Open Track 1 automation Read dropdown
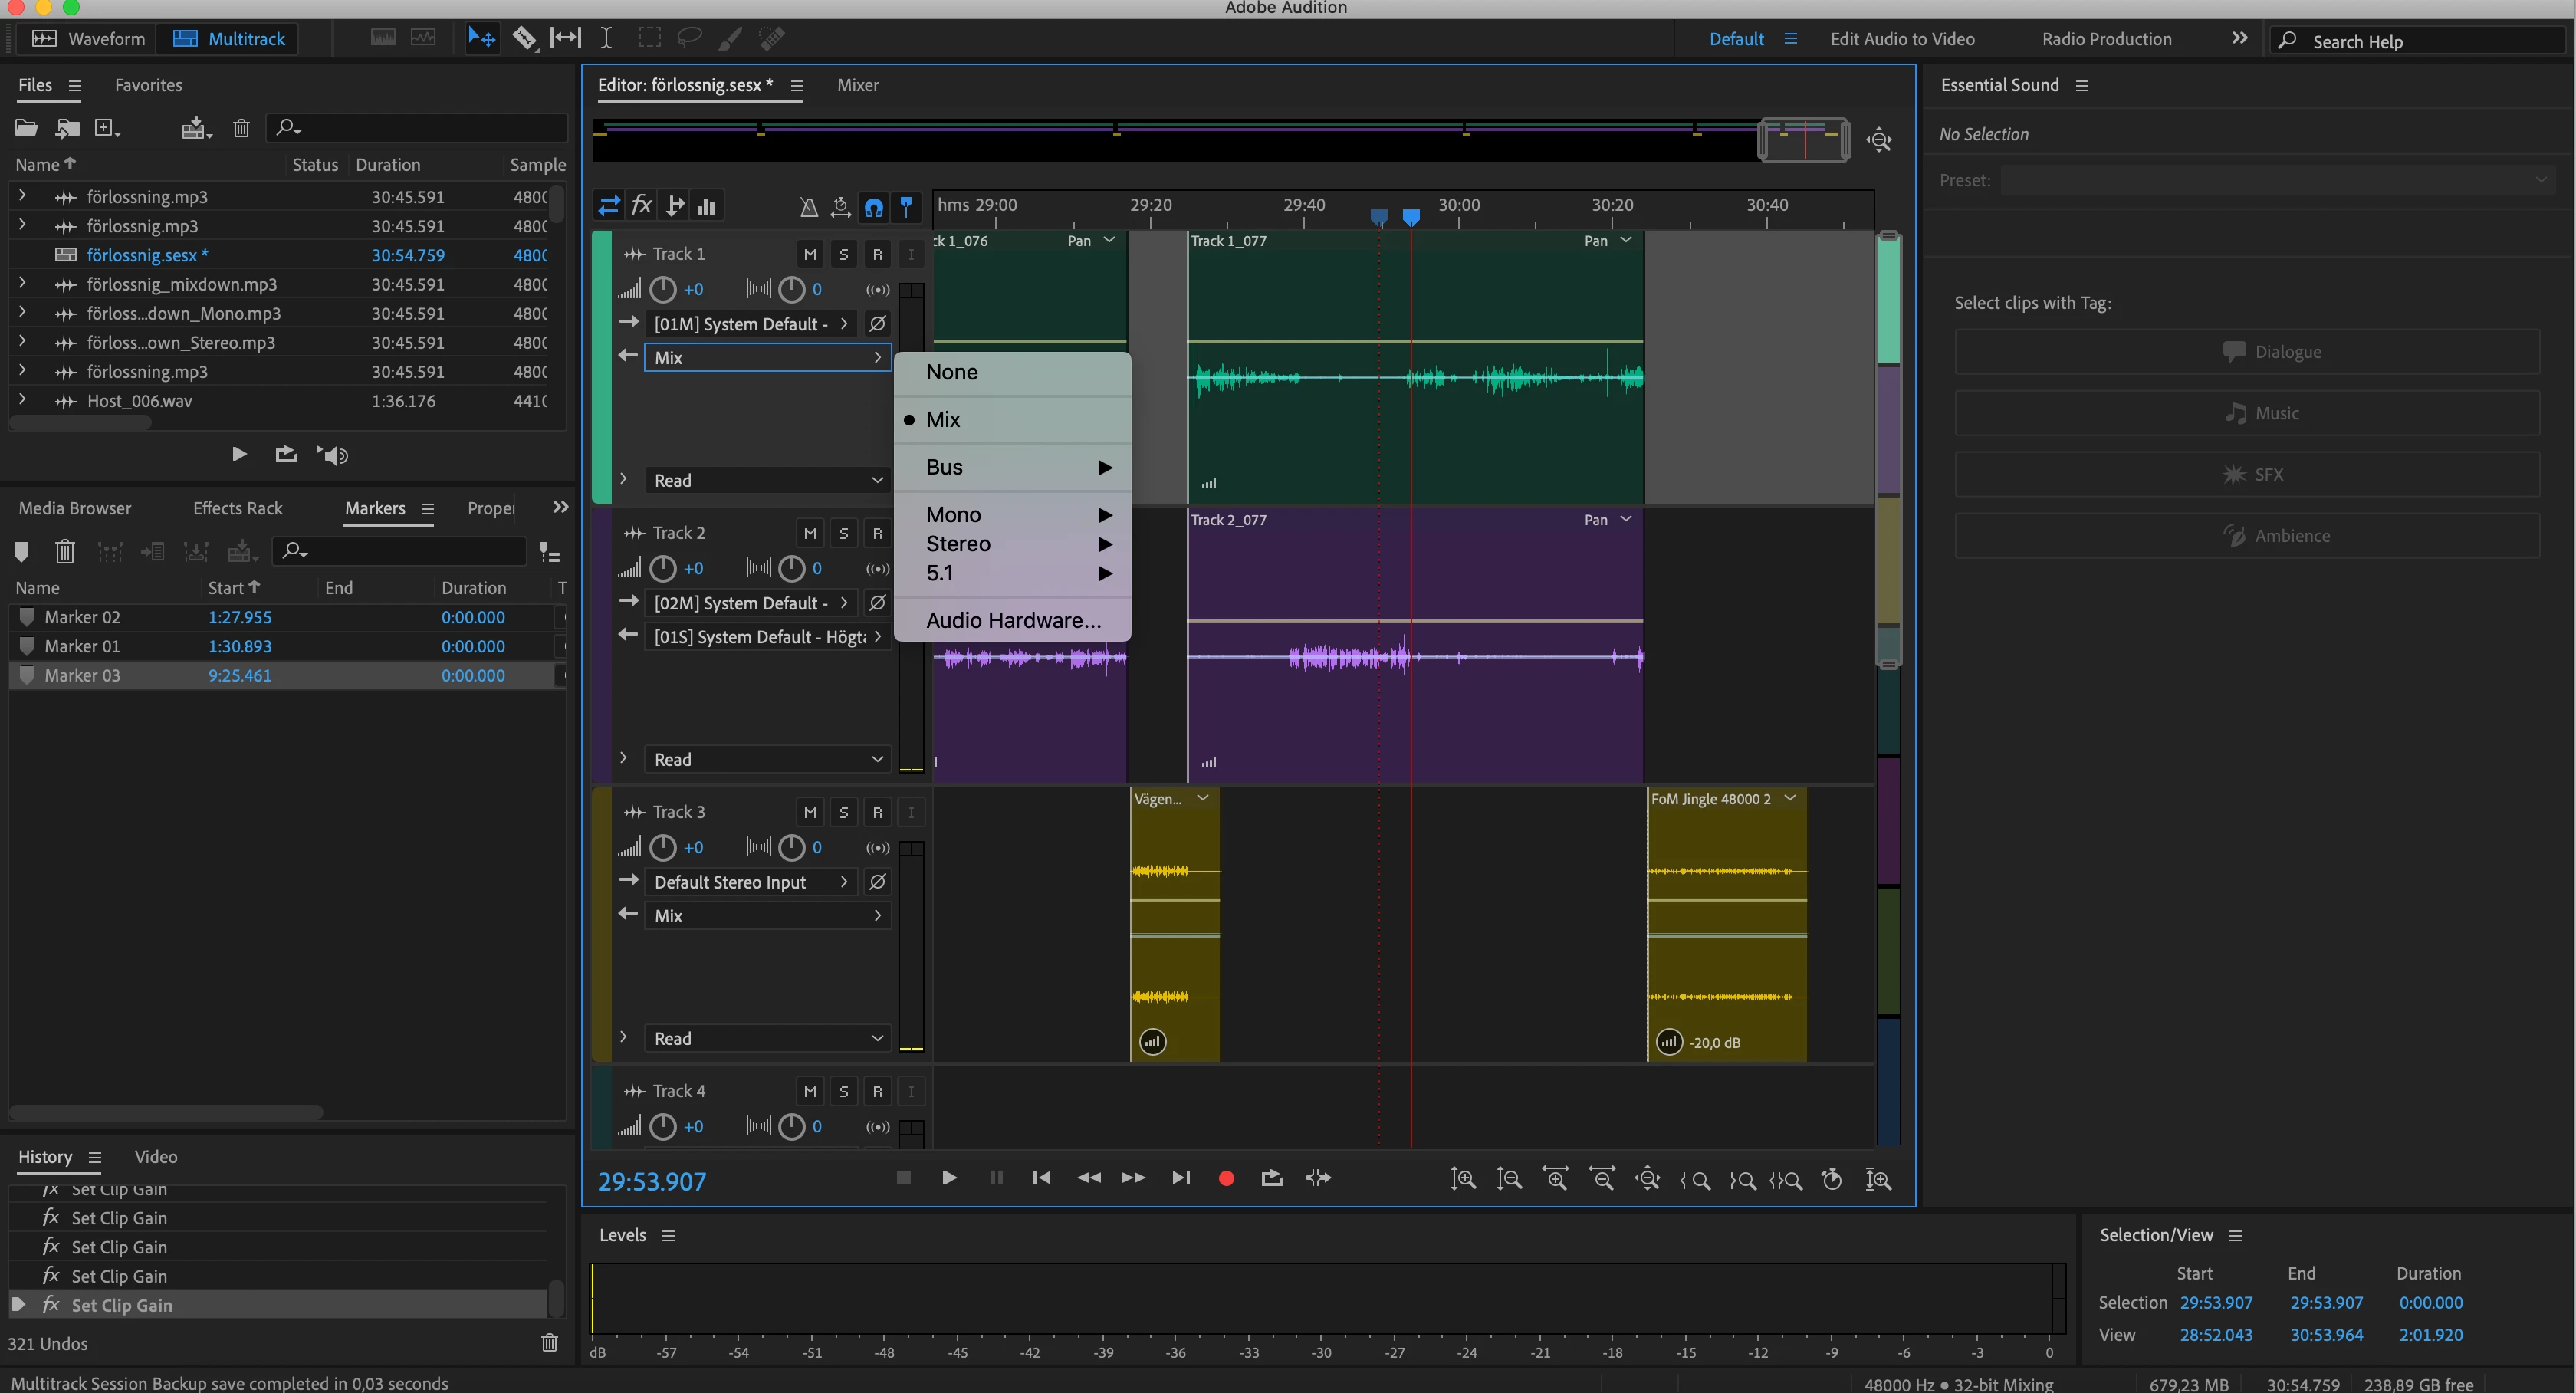2576x1393 pixels. (767, 480)
